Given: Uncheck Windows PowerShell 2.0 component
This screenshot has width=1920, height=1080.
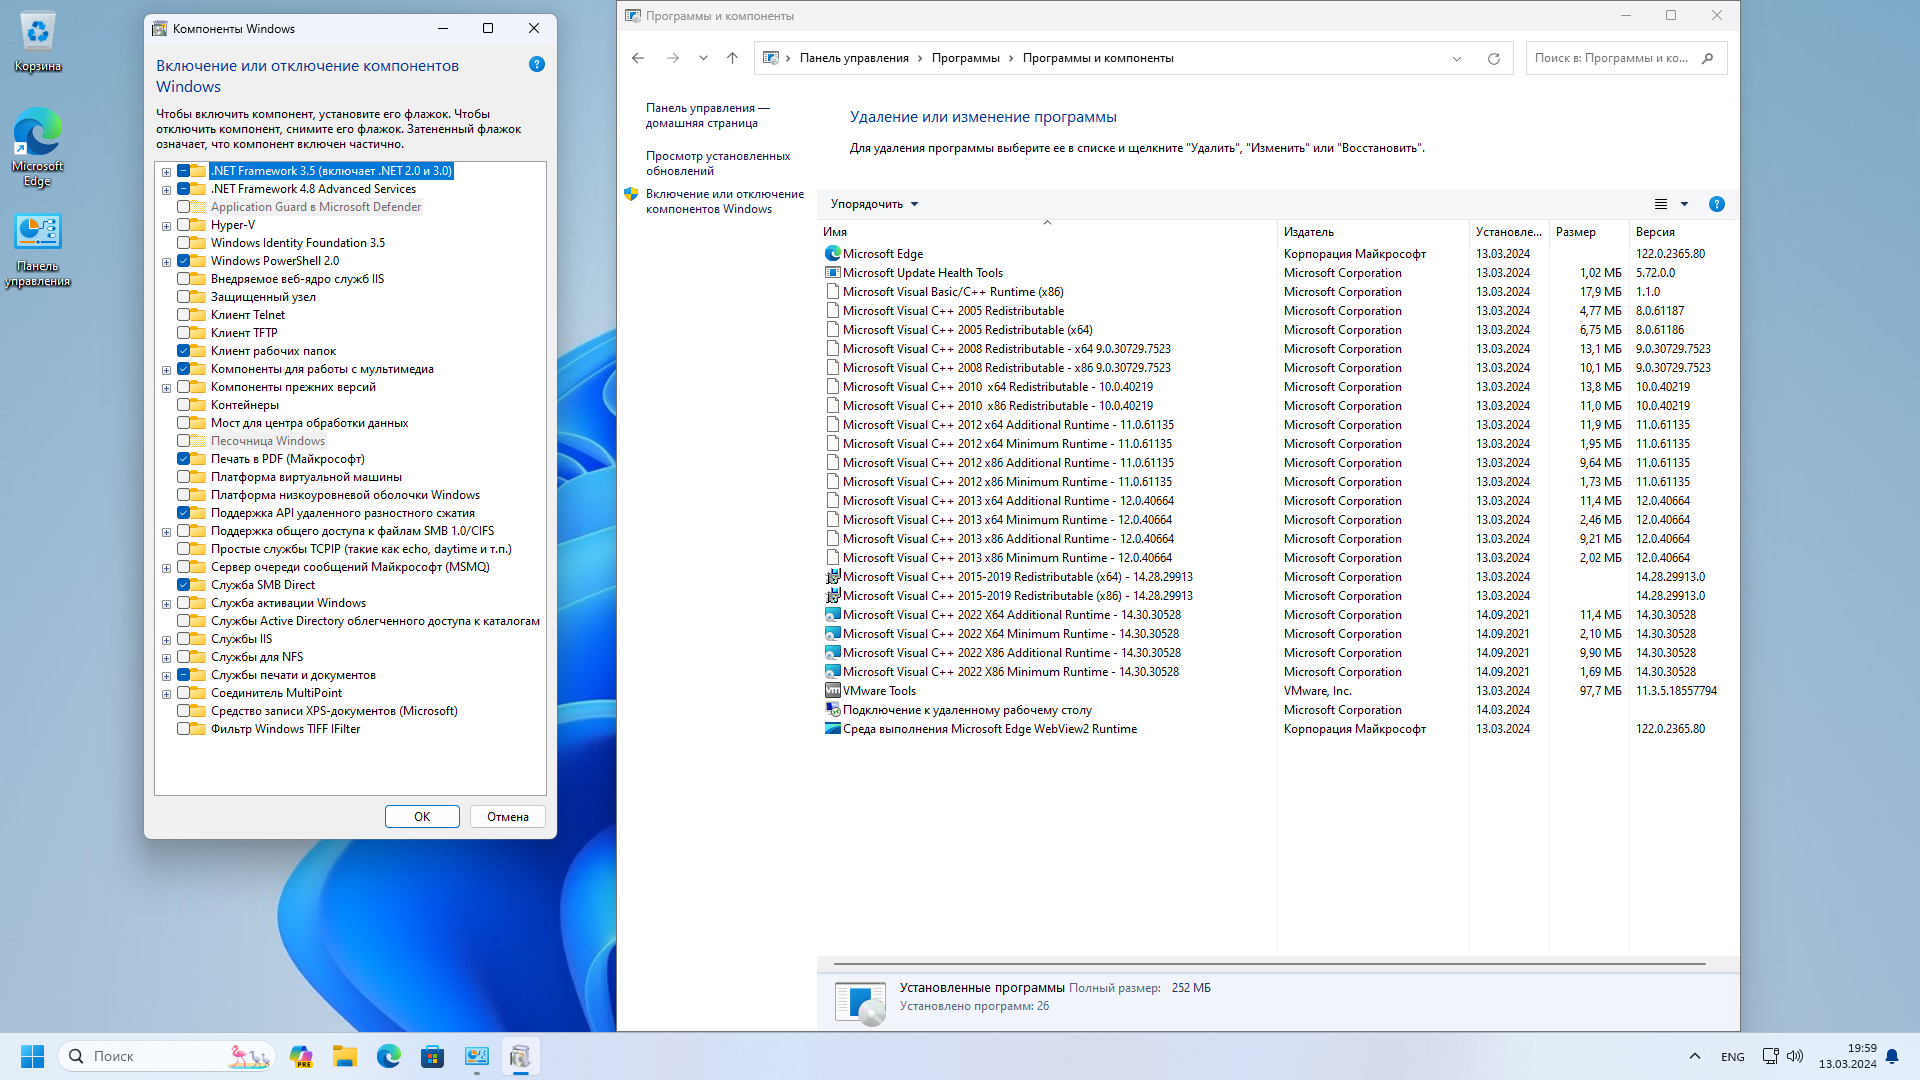Looking at the screenshot, I should [x=184, y=261].
